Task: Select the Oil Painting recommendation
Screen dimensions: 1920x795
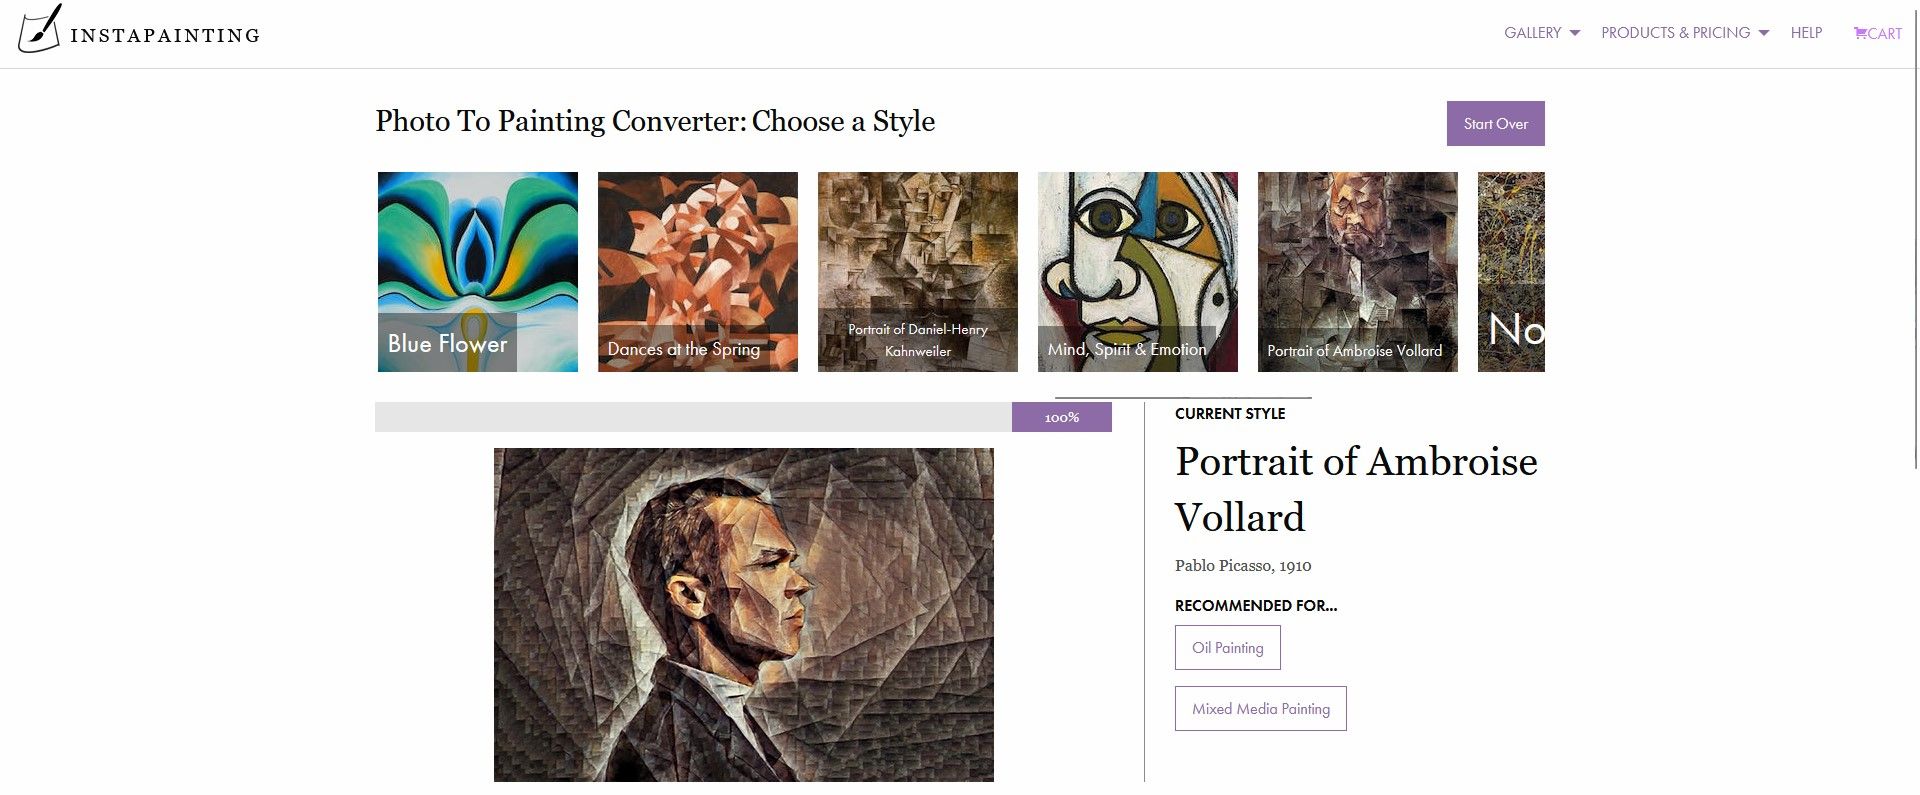Action: pos(1227,647)
